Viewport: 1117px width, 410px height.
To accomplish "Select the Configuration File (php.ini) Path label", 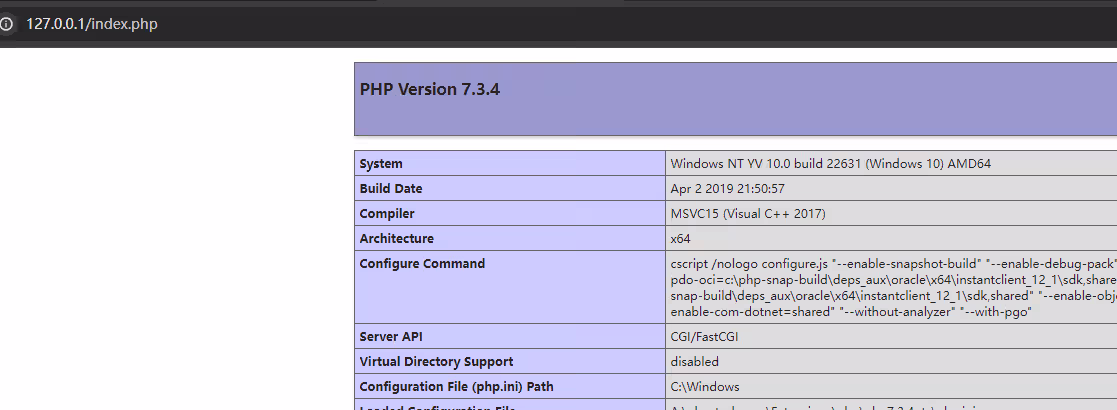I will (456, 387).
